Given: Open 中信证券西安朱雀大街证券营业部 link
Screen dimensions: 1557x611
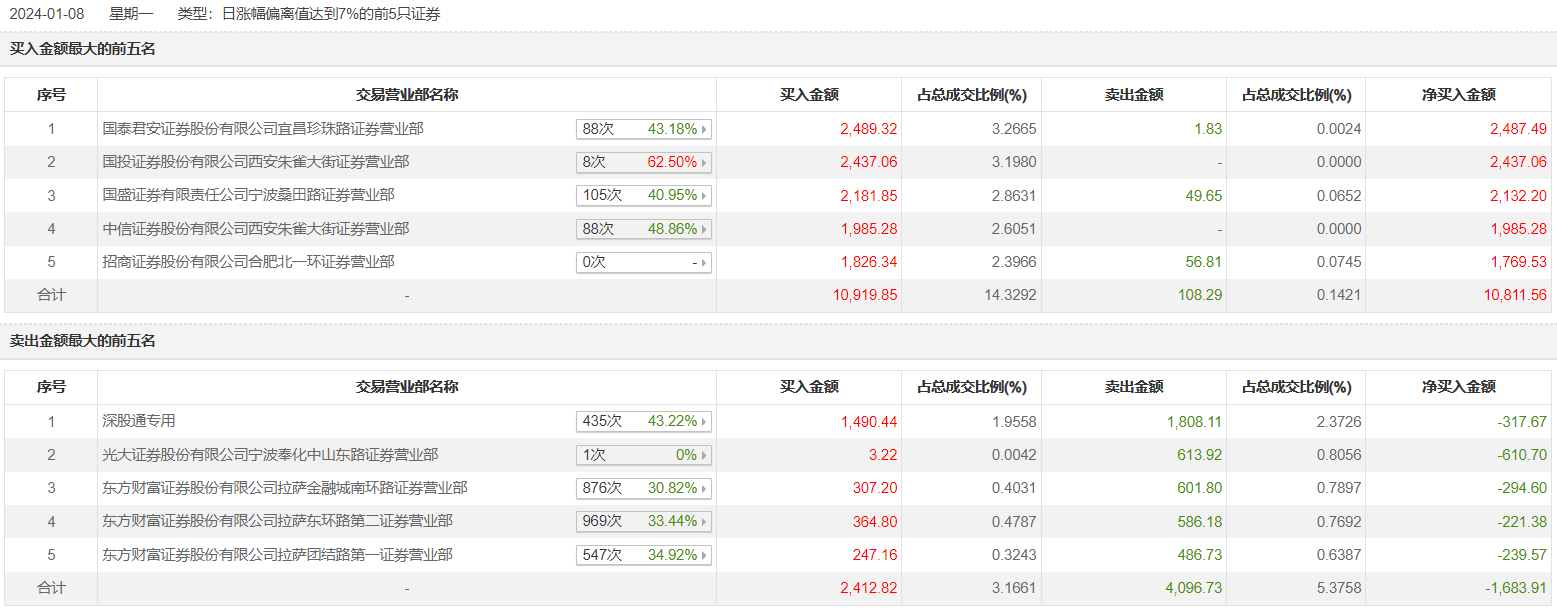Looking at the screenshot, I should 256,229.
